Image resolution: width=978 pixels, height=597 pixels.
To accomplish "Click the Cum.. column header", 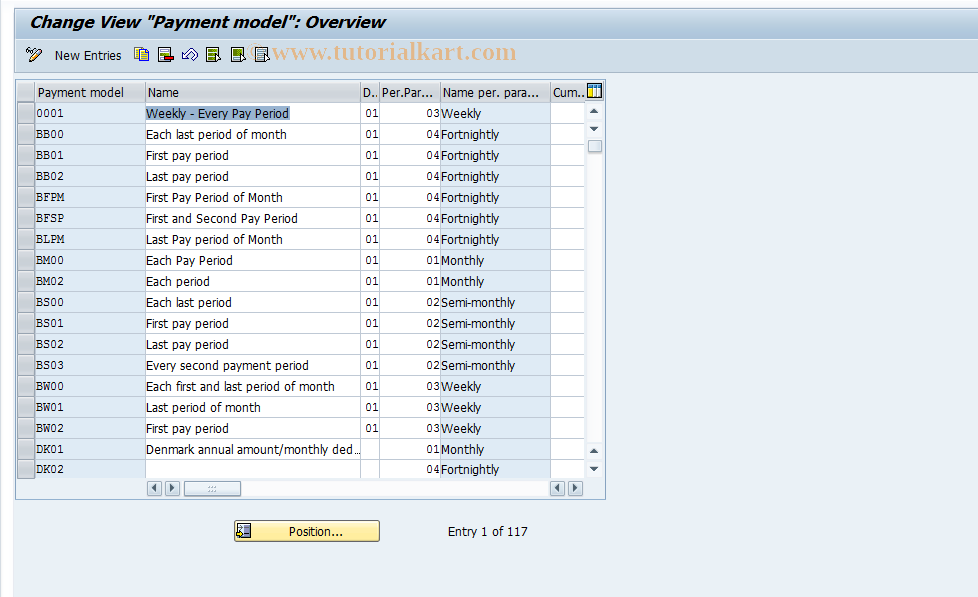I will click(x=568, y=92).
